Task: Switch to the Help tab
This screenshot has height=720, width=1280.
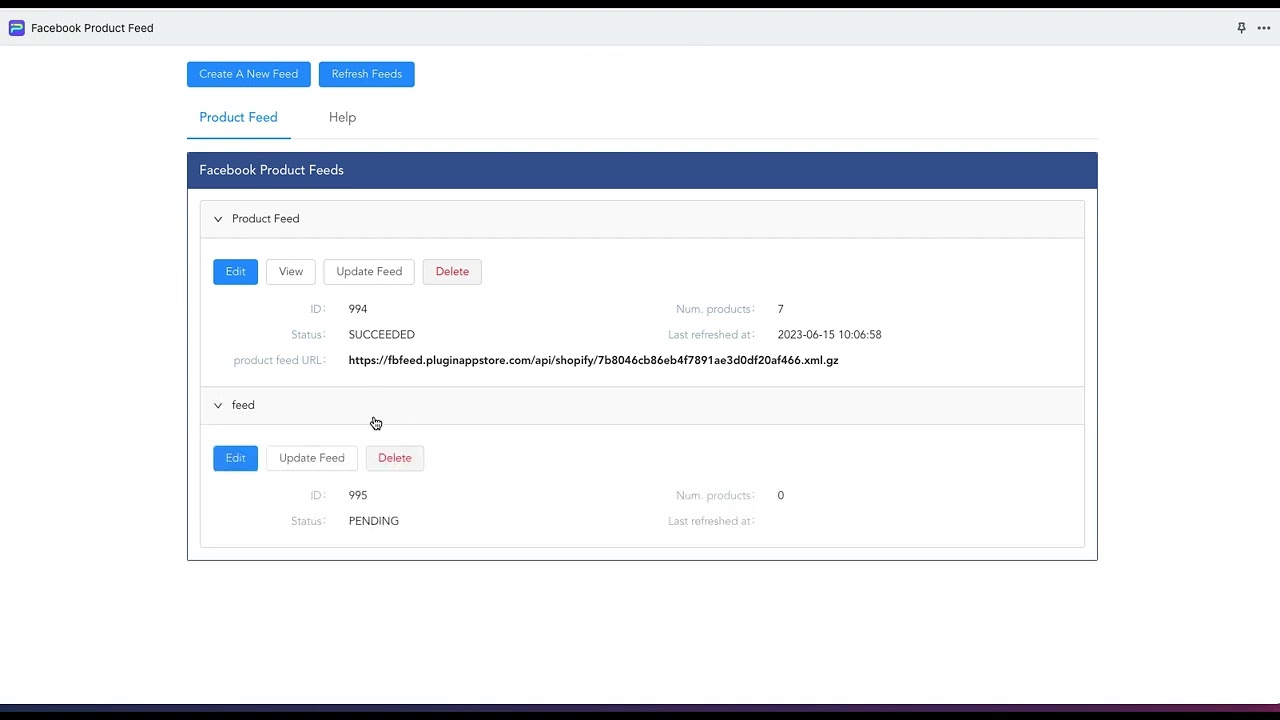Action: click(342, 117)
